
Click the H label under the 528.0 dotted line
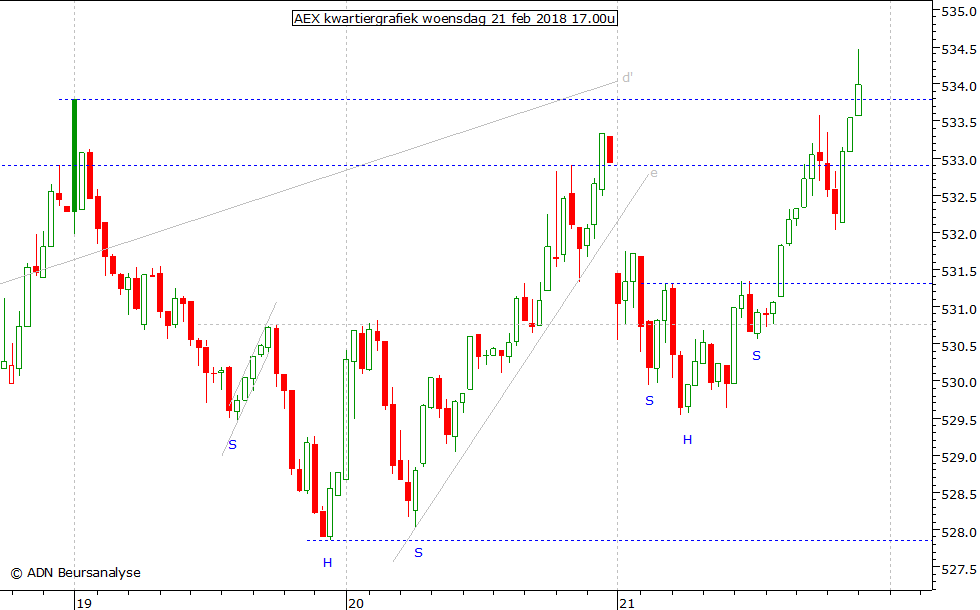click(328, 563)
